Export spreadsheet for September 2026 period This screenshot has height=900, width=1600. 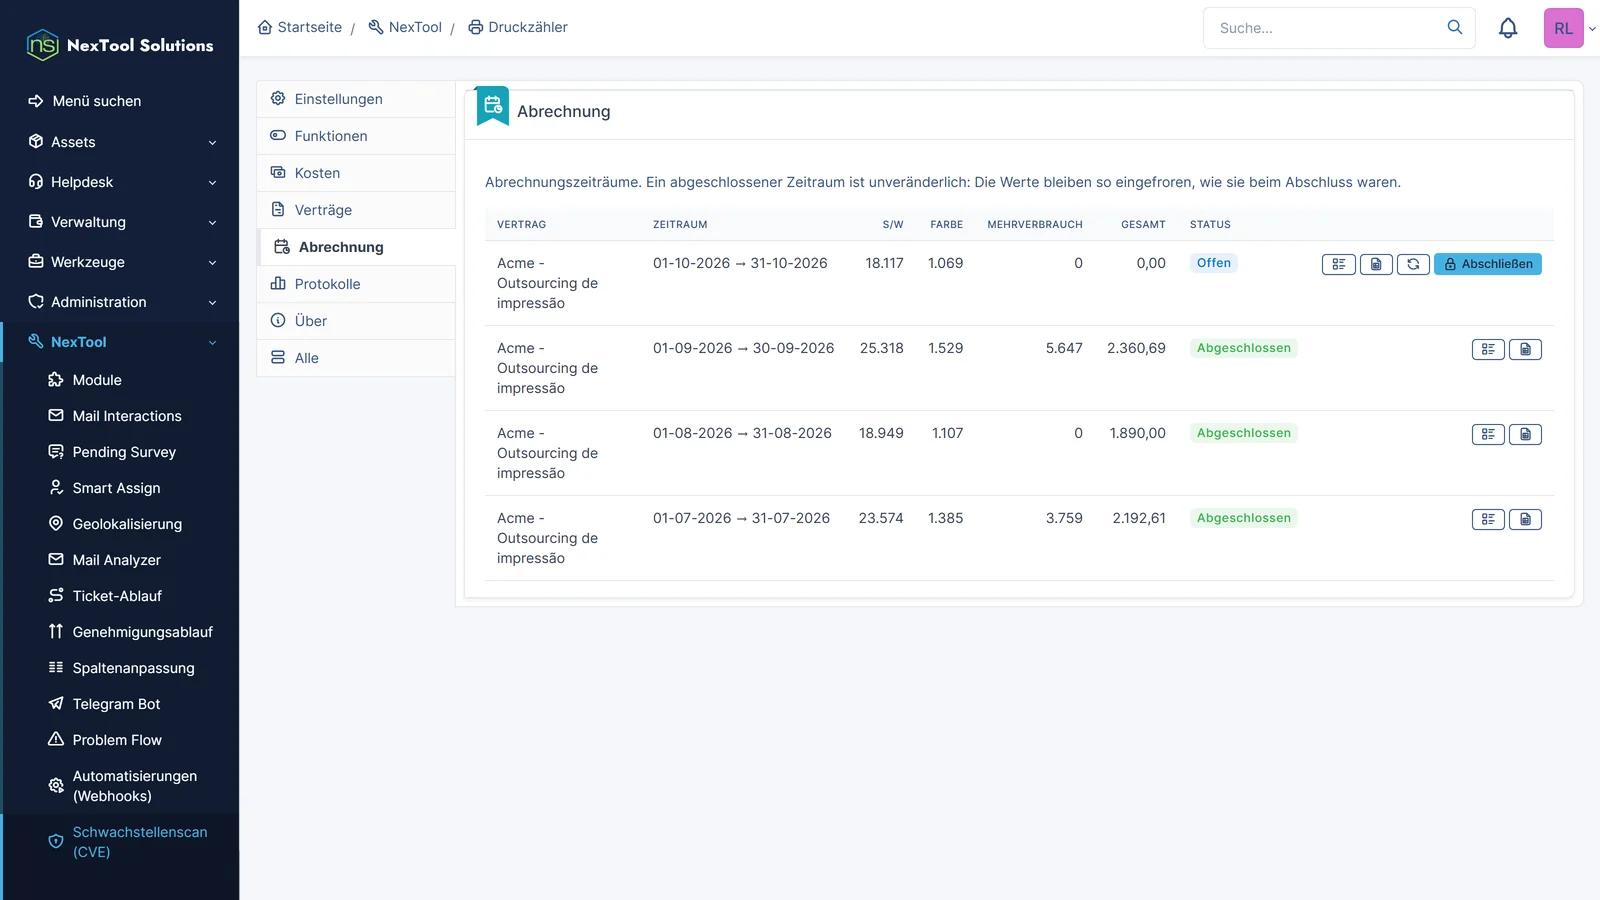[x=1525, y=349]
